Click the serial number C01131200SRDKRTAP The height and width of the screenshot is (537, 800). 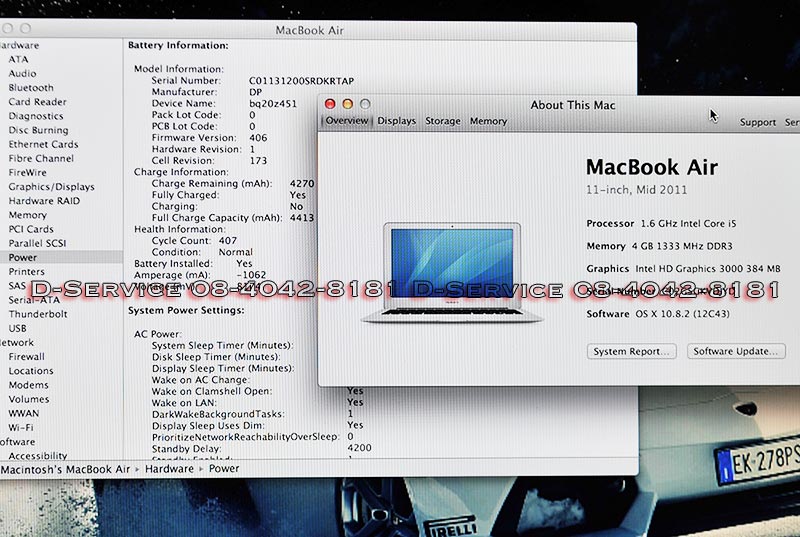pos(302,81)
